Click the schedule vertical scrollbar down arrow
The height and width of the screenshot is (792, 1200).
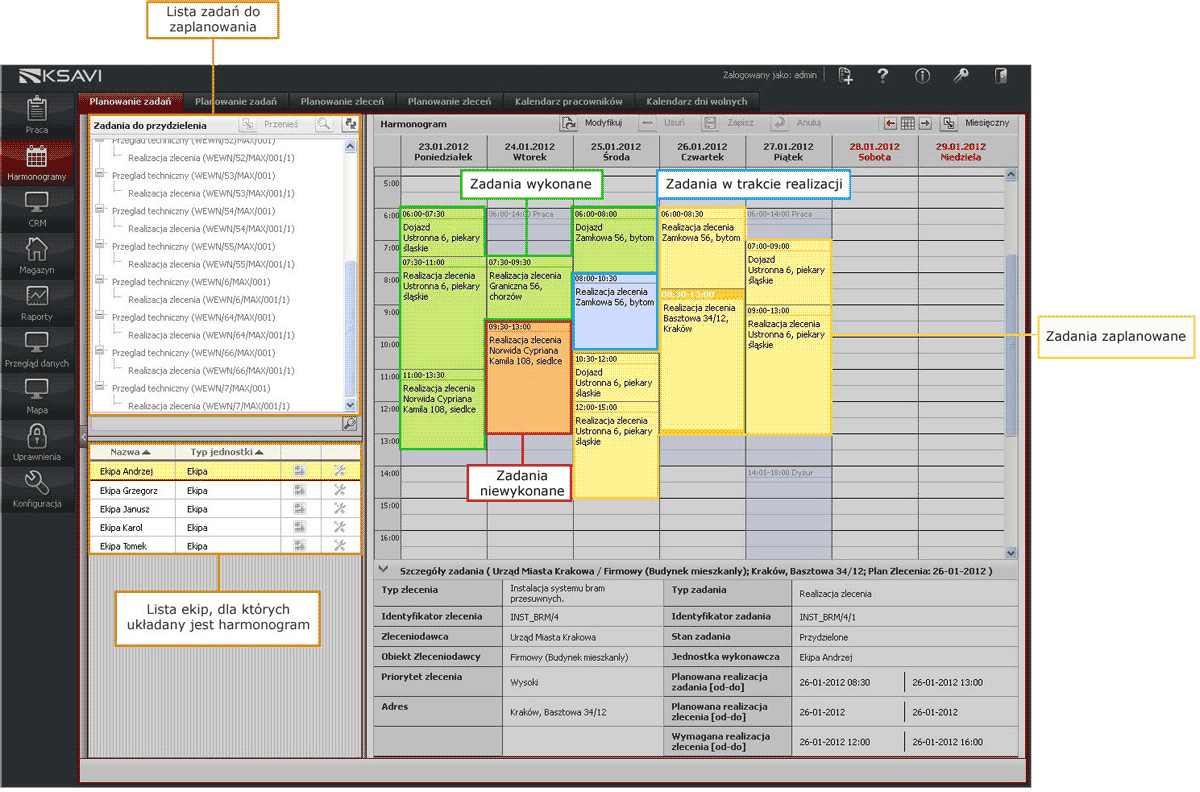(x=1010, y=552)
